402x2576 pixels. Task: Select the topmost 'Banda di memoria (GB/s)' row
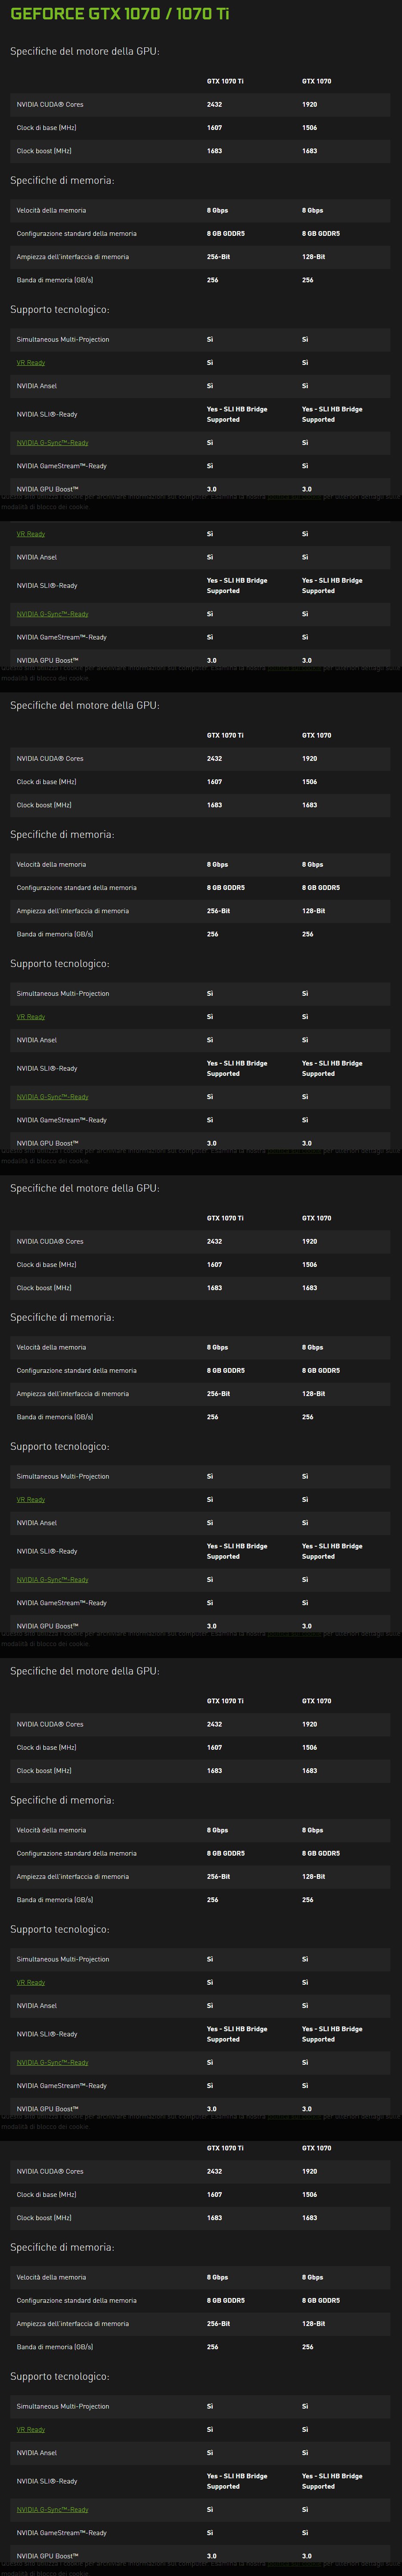200,280
